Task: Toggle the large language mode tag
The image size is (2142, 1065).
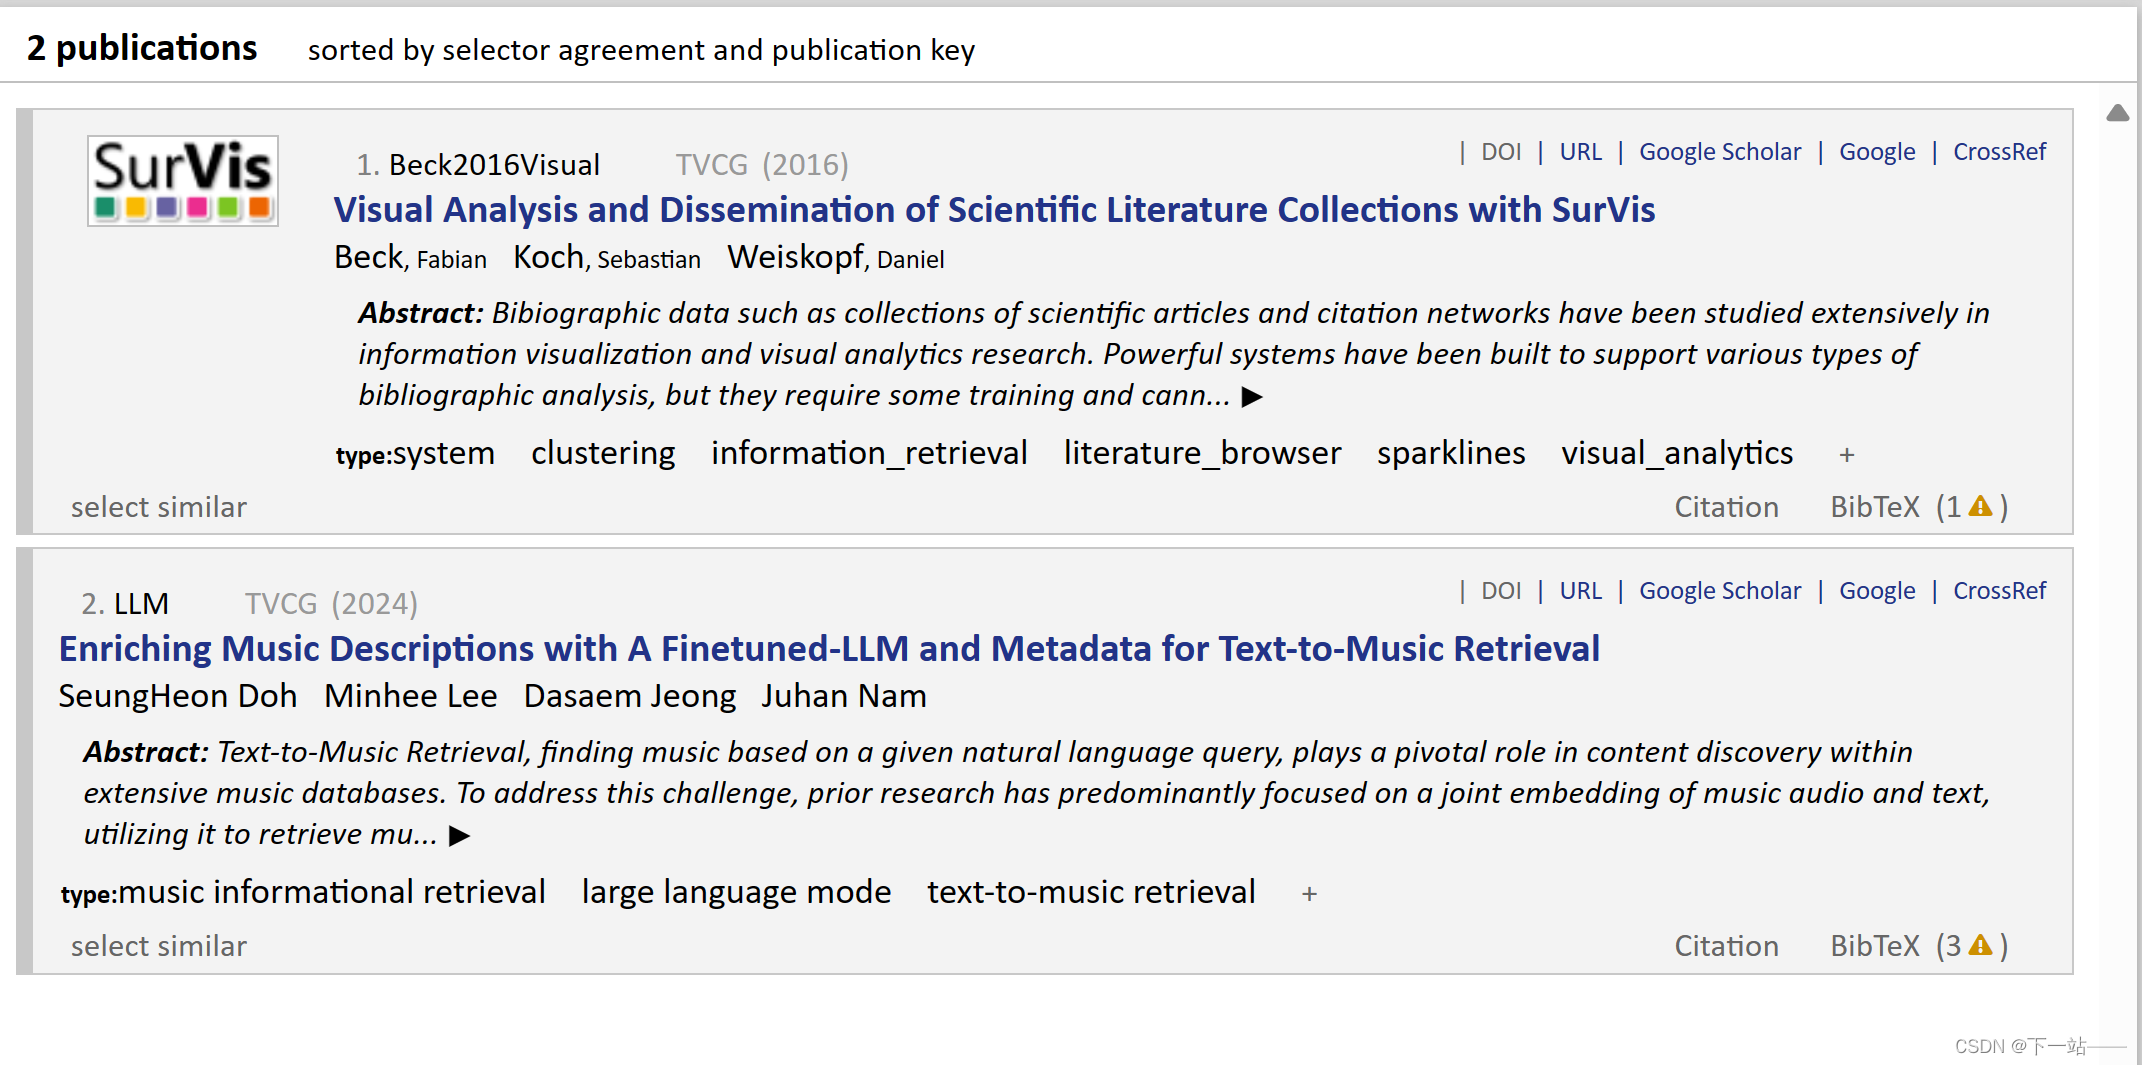Action: [x=736, y=892]
